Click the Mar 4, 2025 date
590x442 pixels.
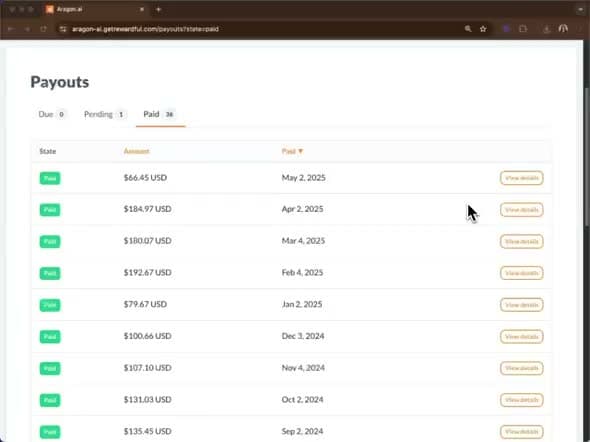click(303, 241)
